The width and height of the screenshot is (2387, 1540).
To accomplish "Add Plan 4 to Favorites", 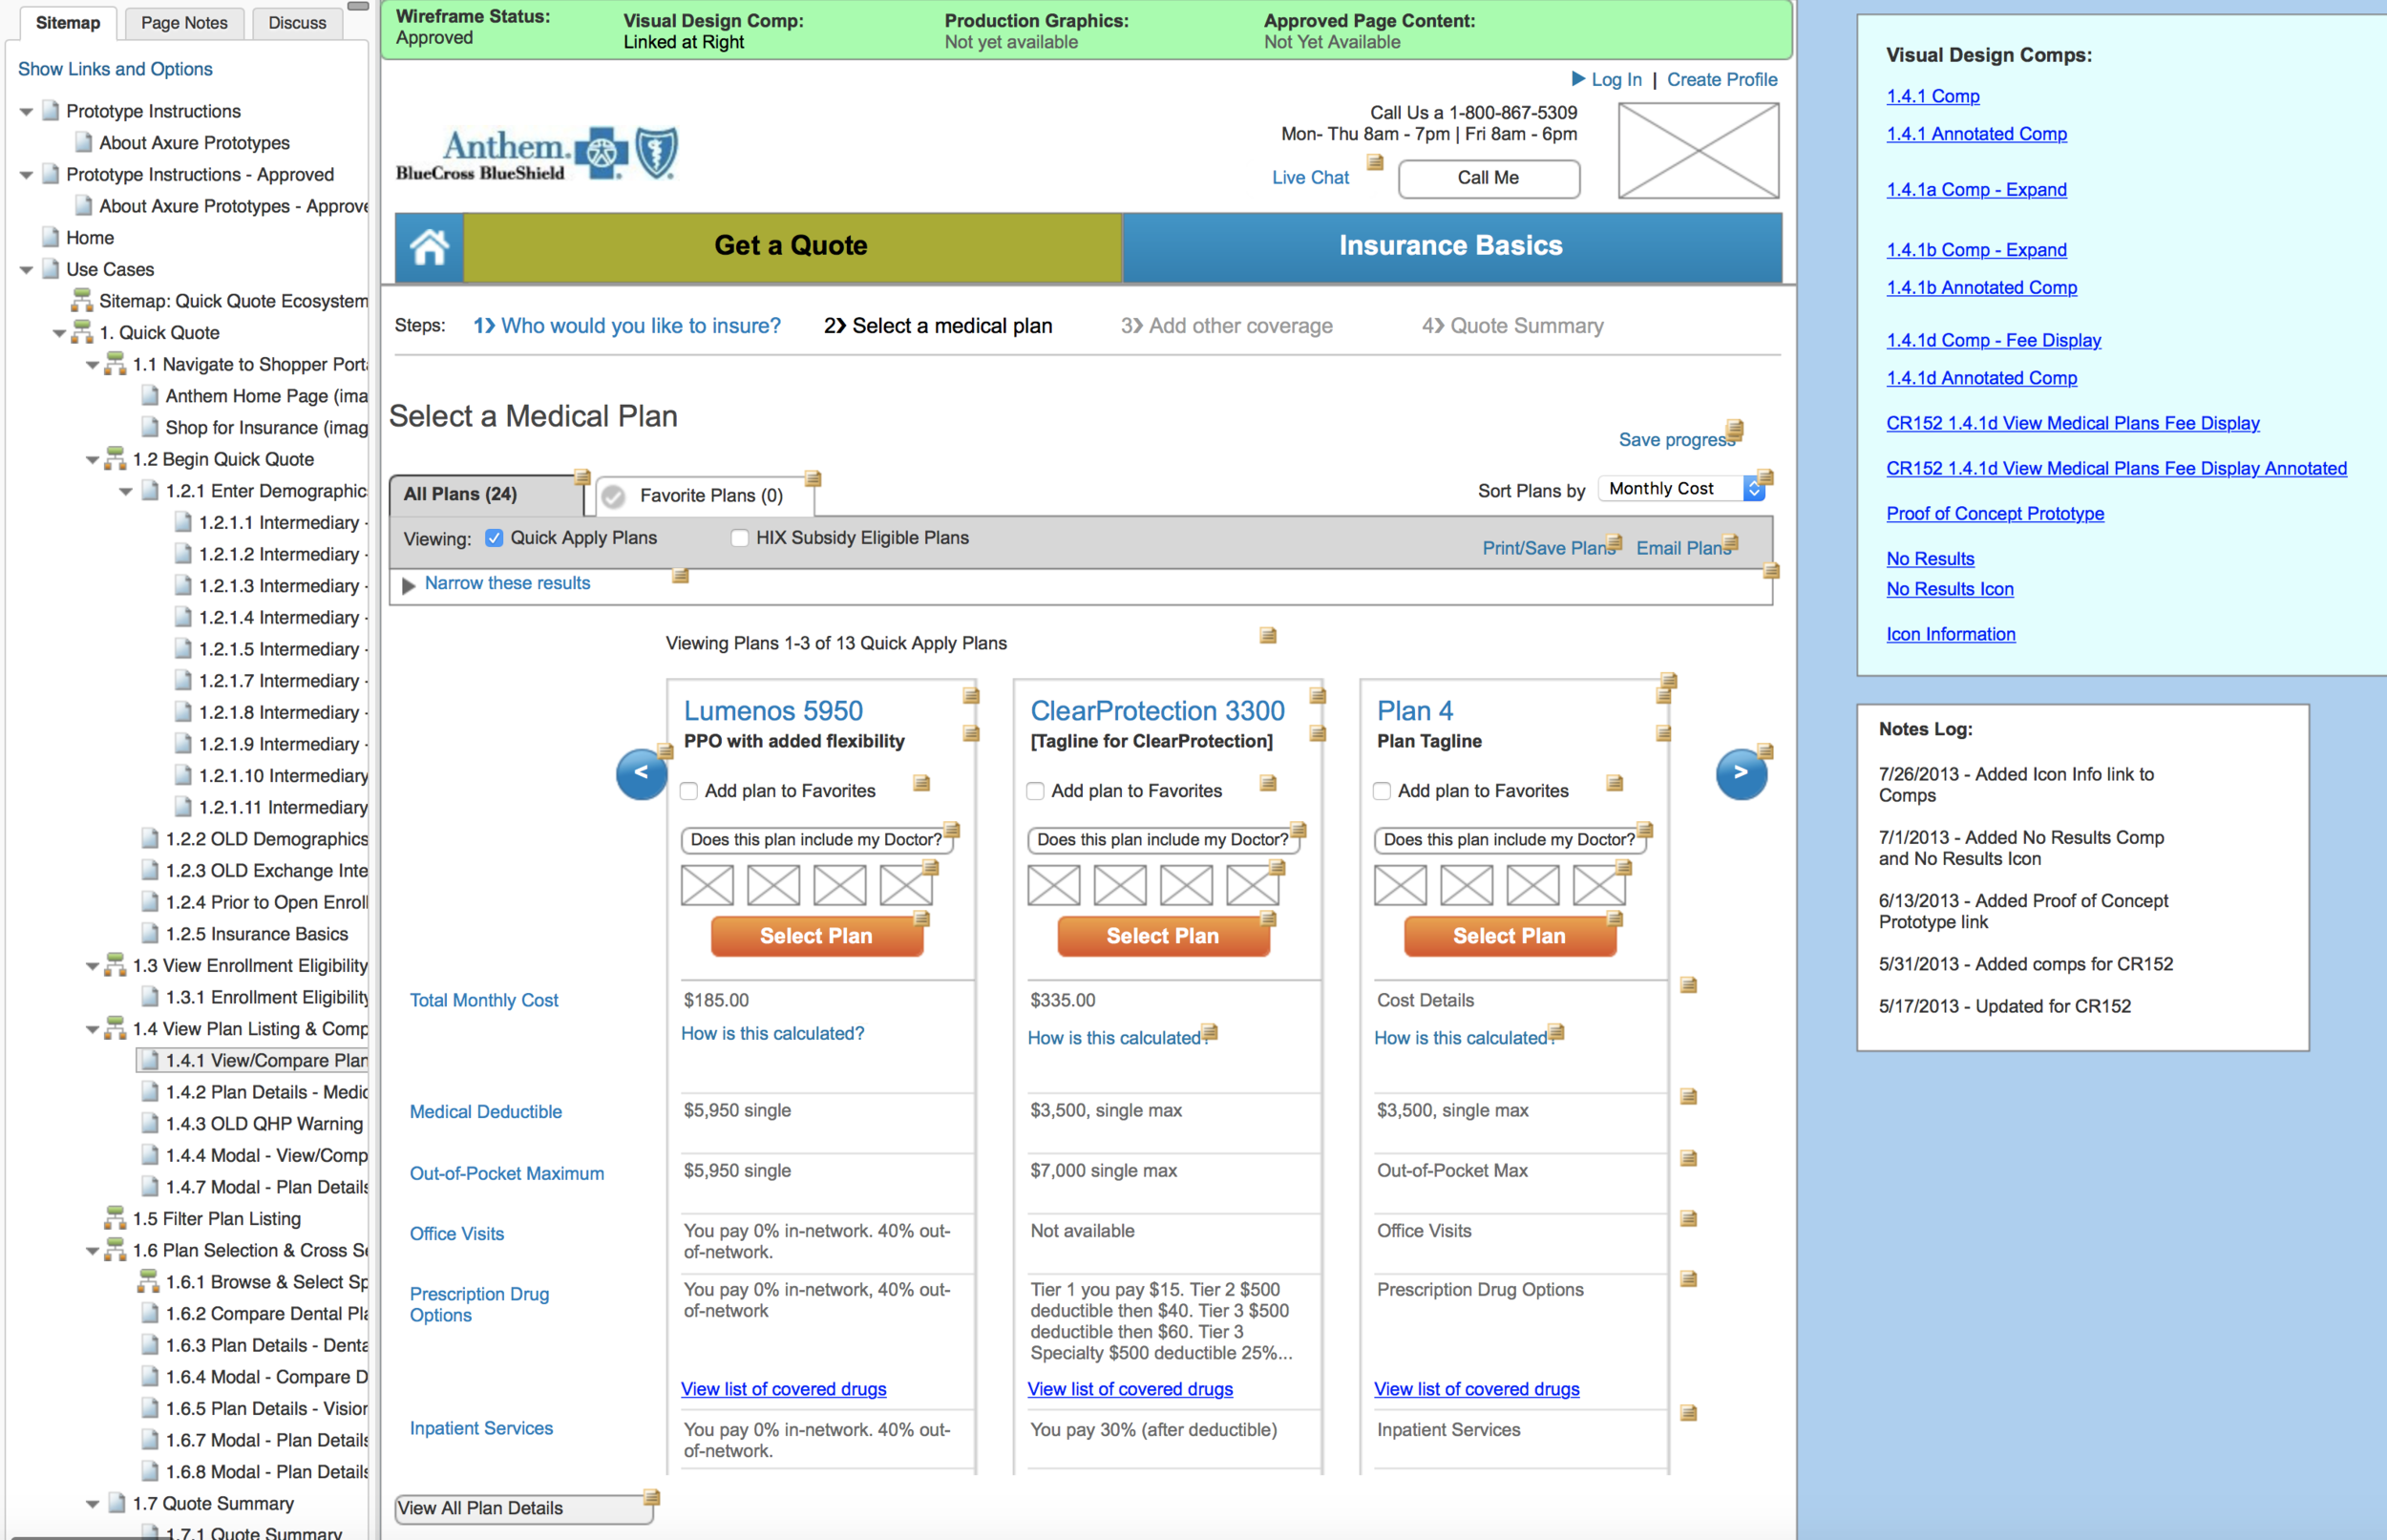I will pos(1382,792).
